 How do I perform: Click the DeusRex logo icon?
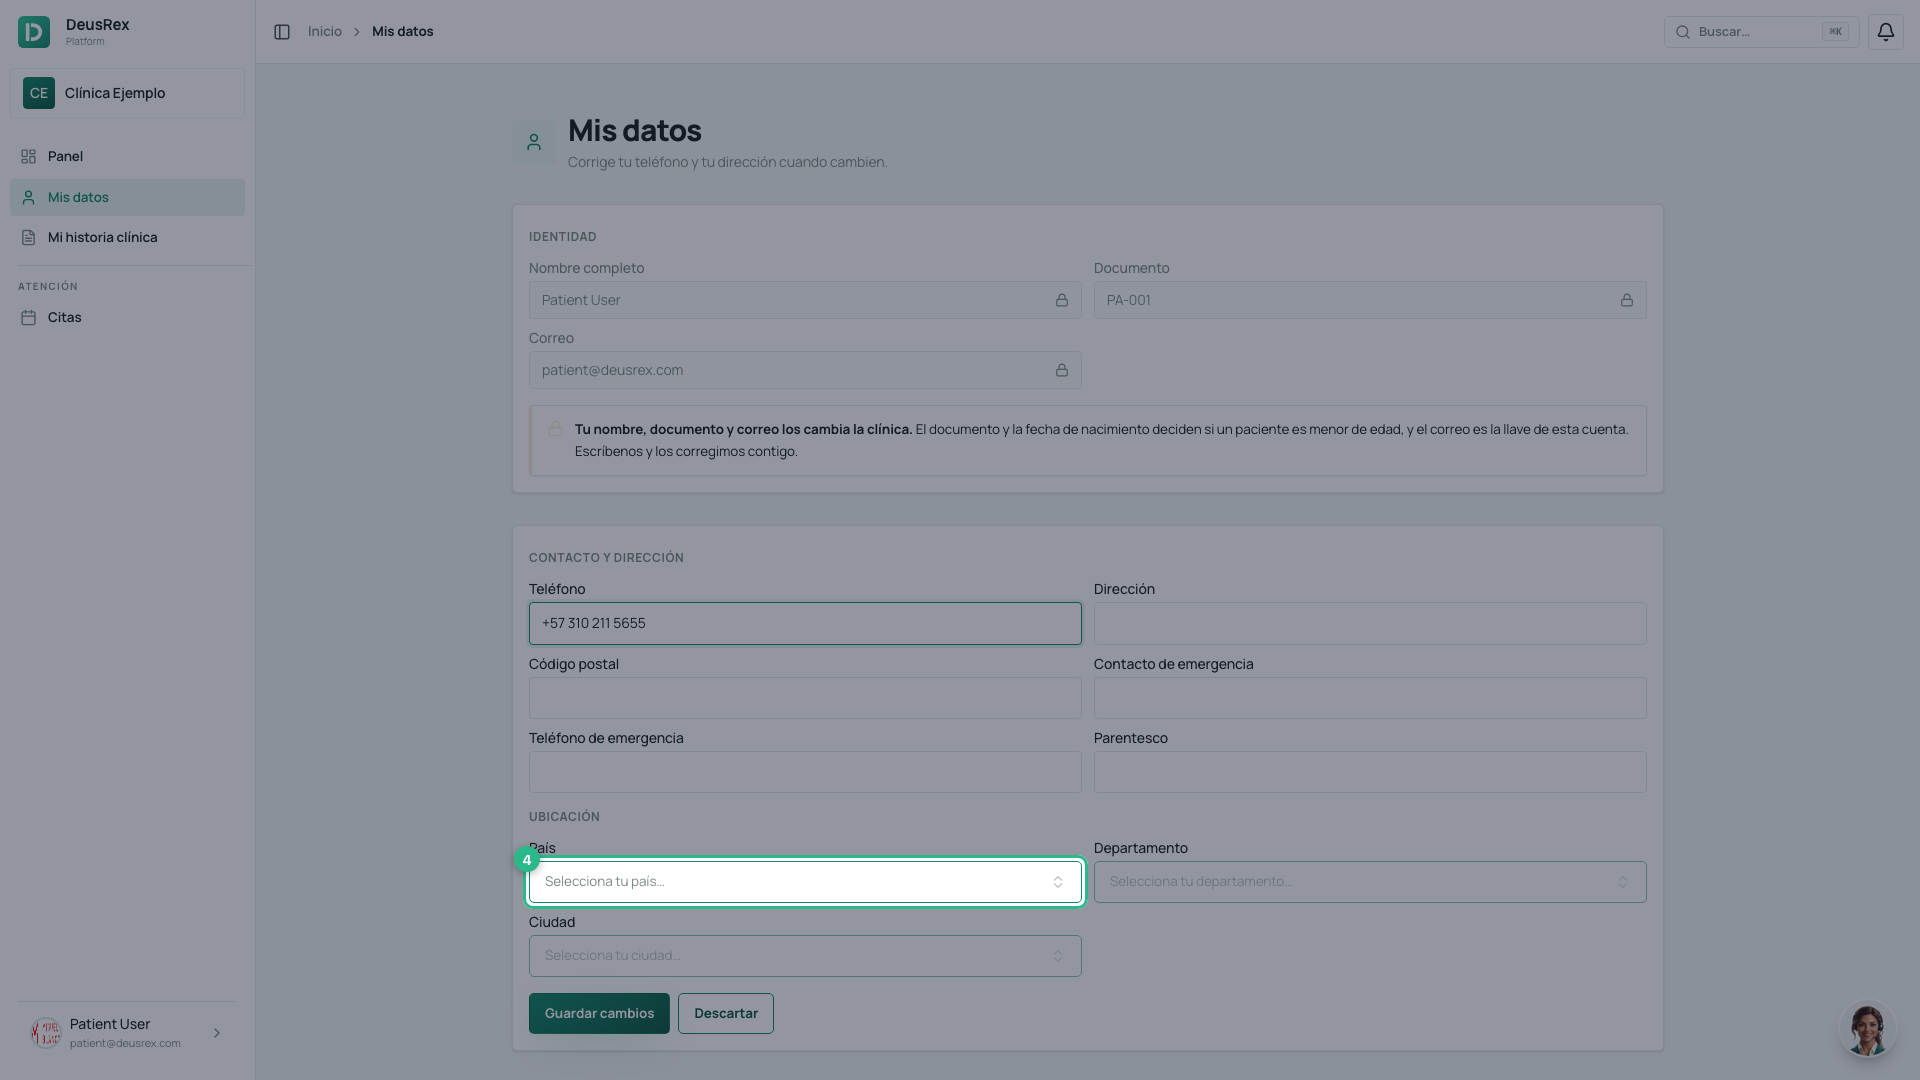click(x=34, y=32)
